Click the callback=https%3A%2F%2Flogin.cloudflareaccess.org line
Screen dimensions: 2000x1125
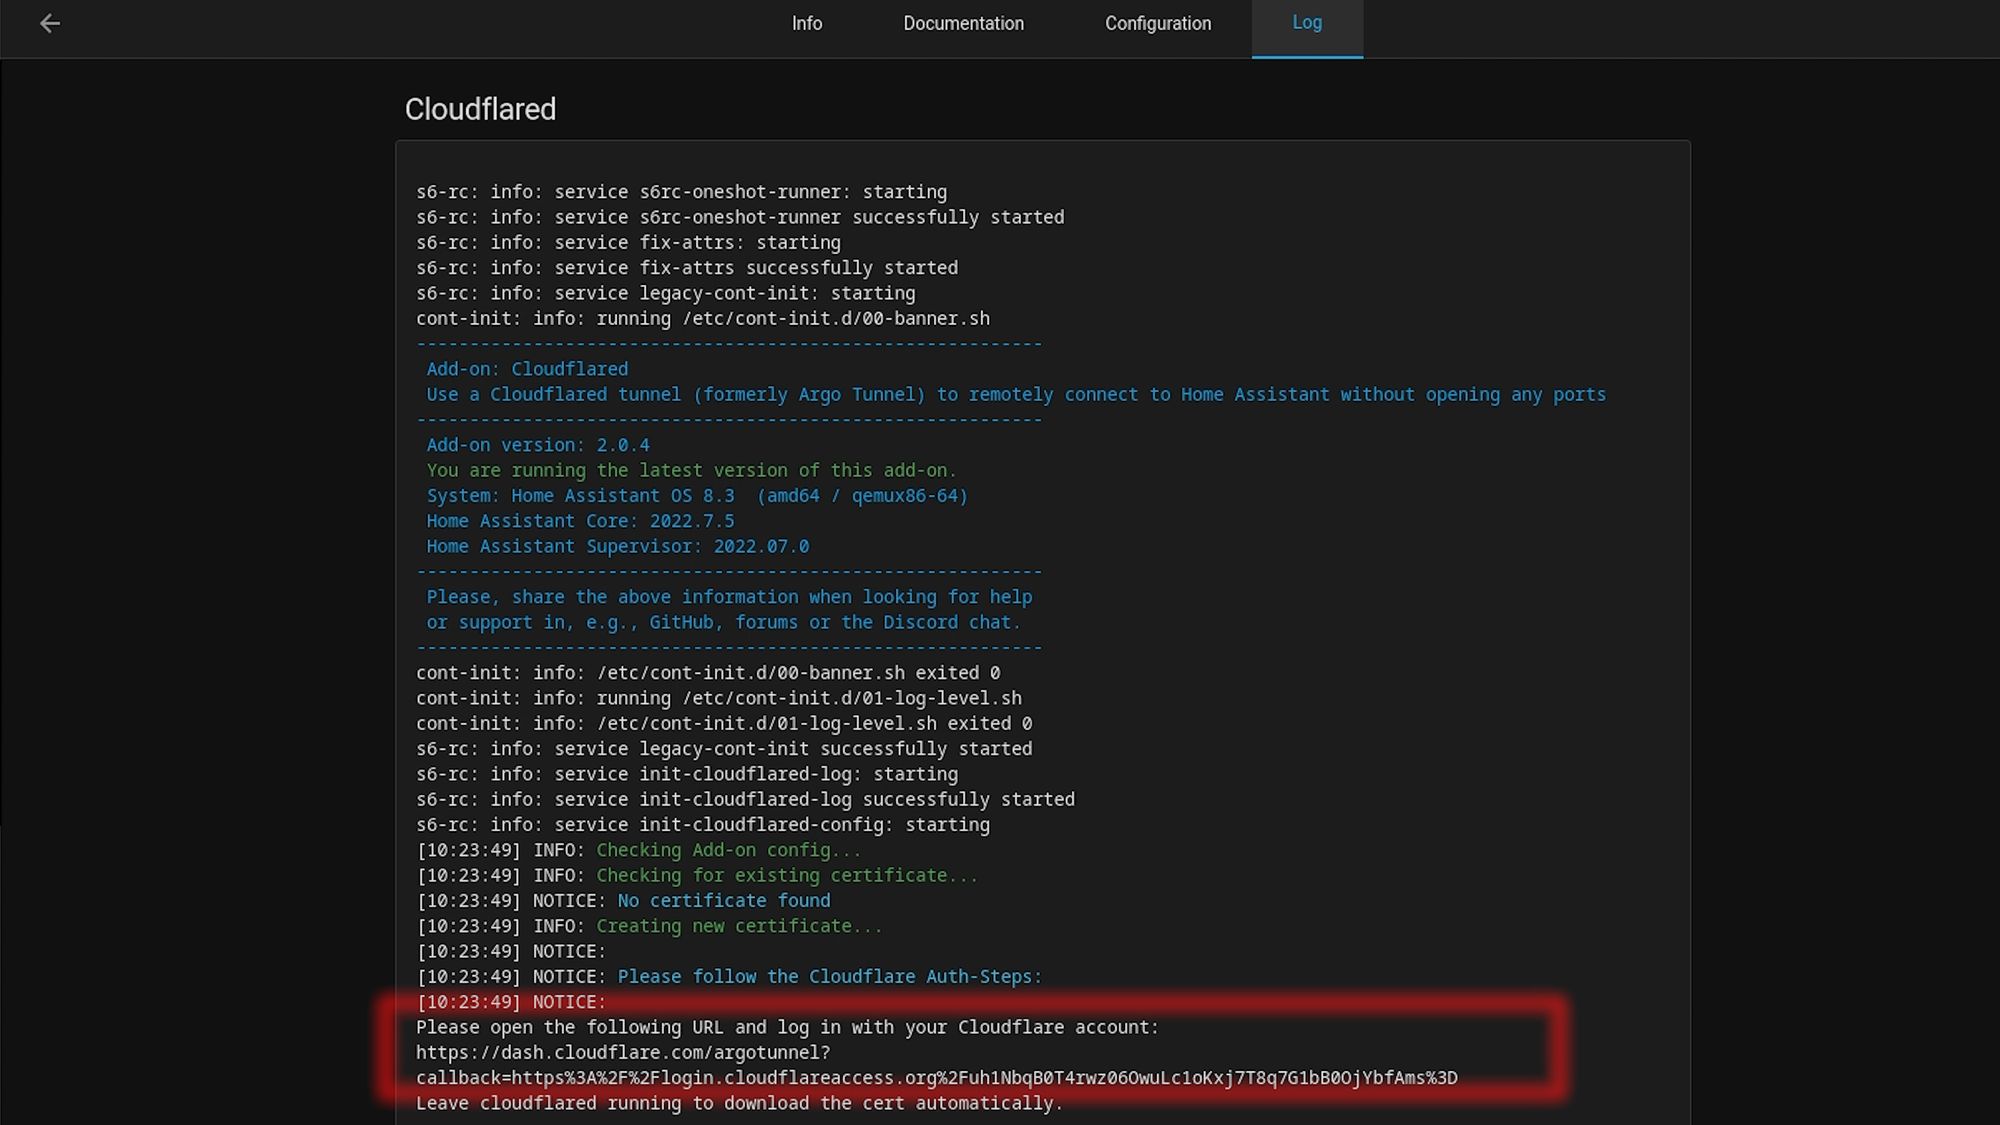click(937, 1077)
